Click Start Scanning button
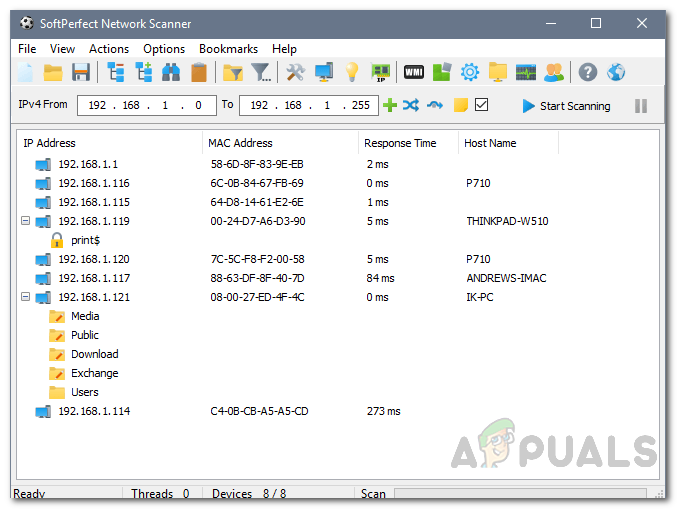This screenshot has width=677, height=509. (x=566, y=106)
